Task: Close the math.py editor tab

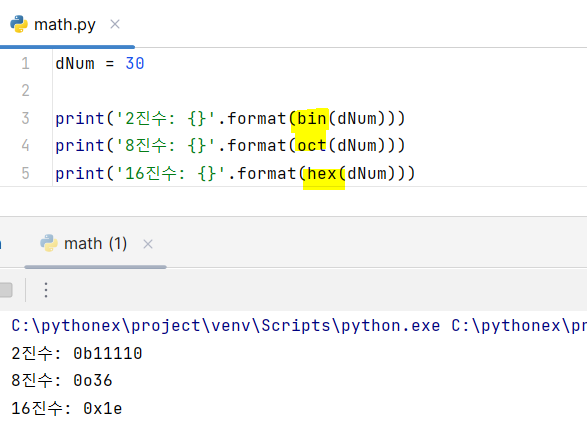Action: pyautogui.click(x=115, y=24)
